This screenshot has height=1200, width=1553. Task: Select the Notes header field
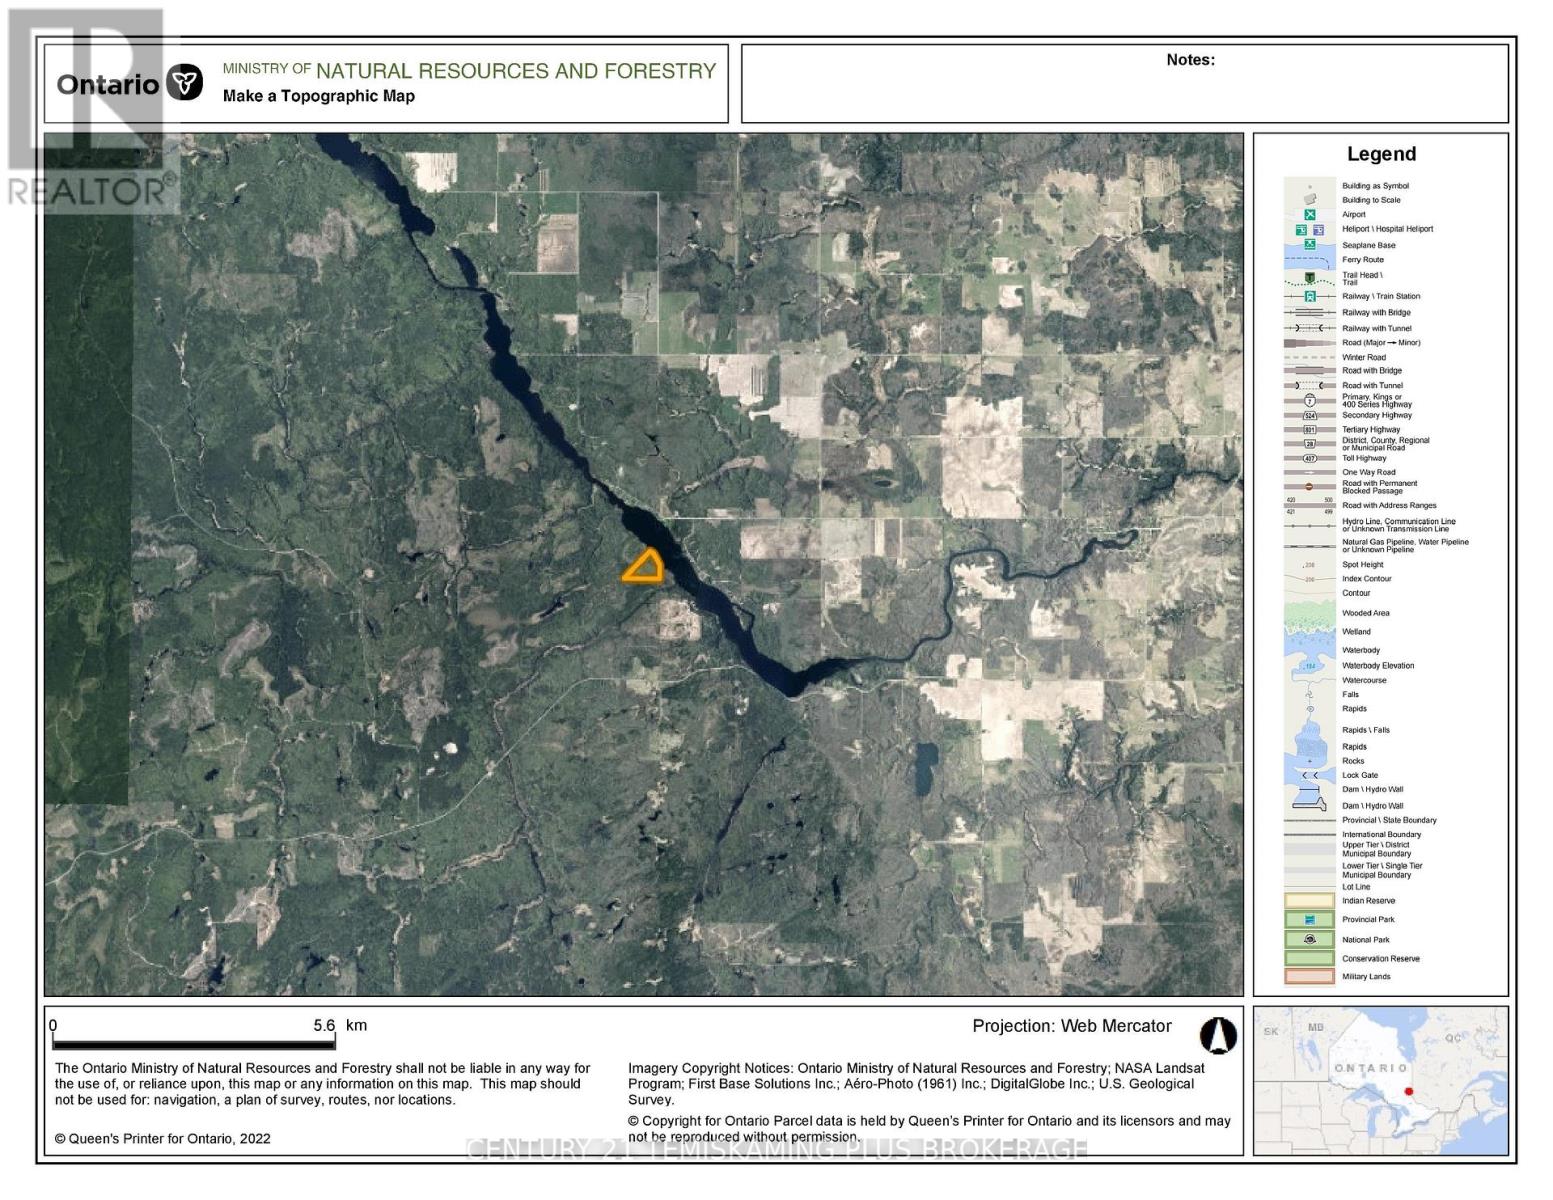[1189, 60]
